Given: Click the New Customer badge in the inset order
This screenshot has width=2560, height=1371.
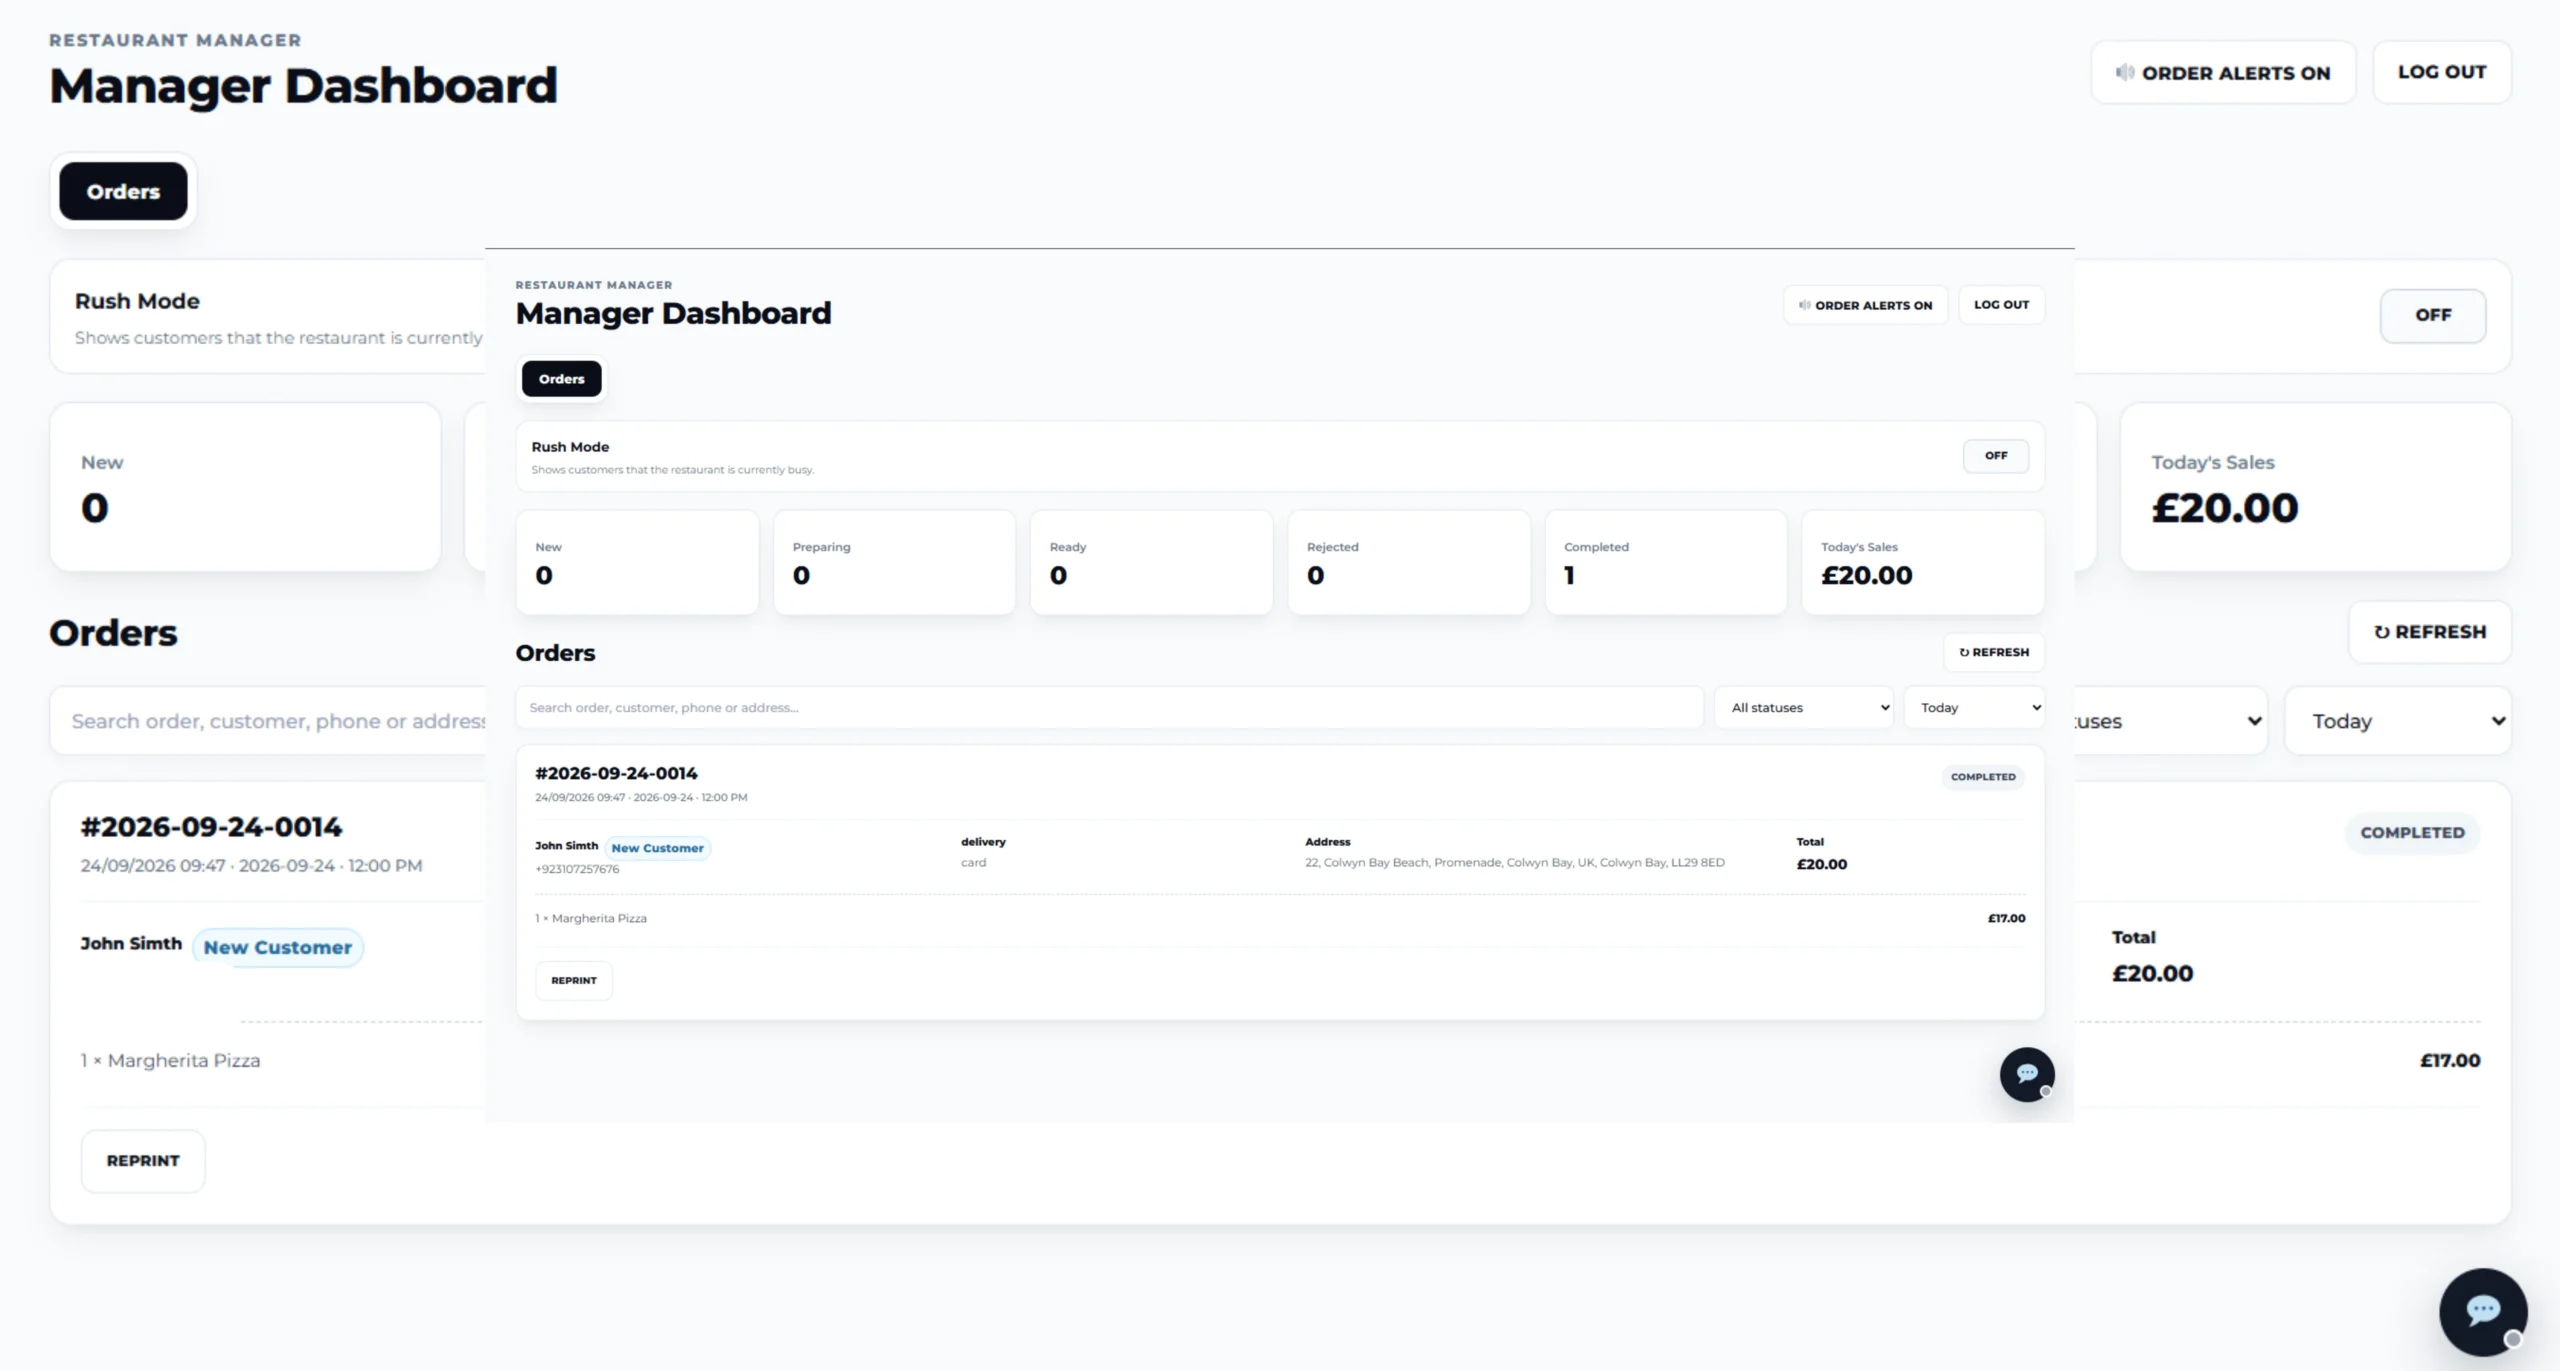Looking at the screenshot, I should 657,848.
